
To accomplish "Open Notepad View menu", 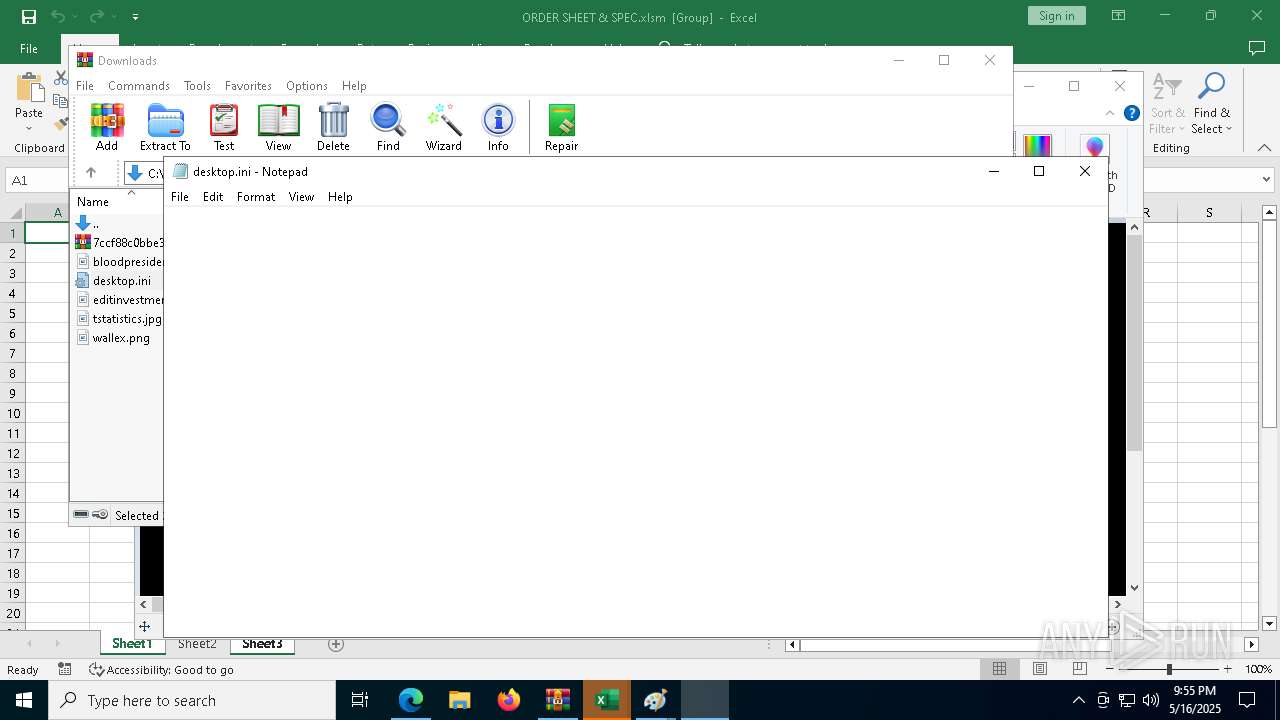I will coord(301,197).
